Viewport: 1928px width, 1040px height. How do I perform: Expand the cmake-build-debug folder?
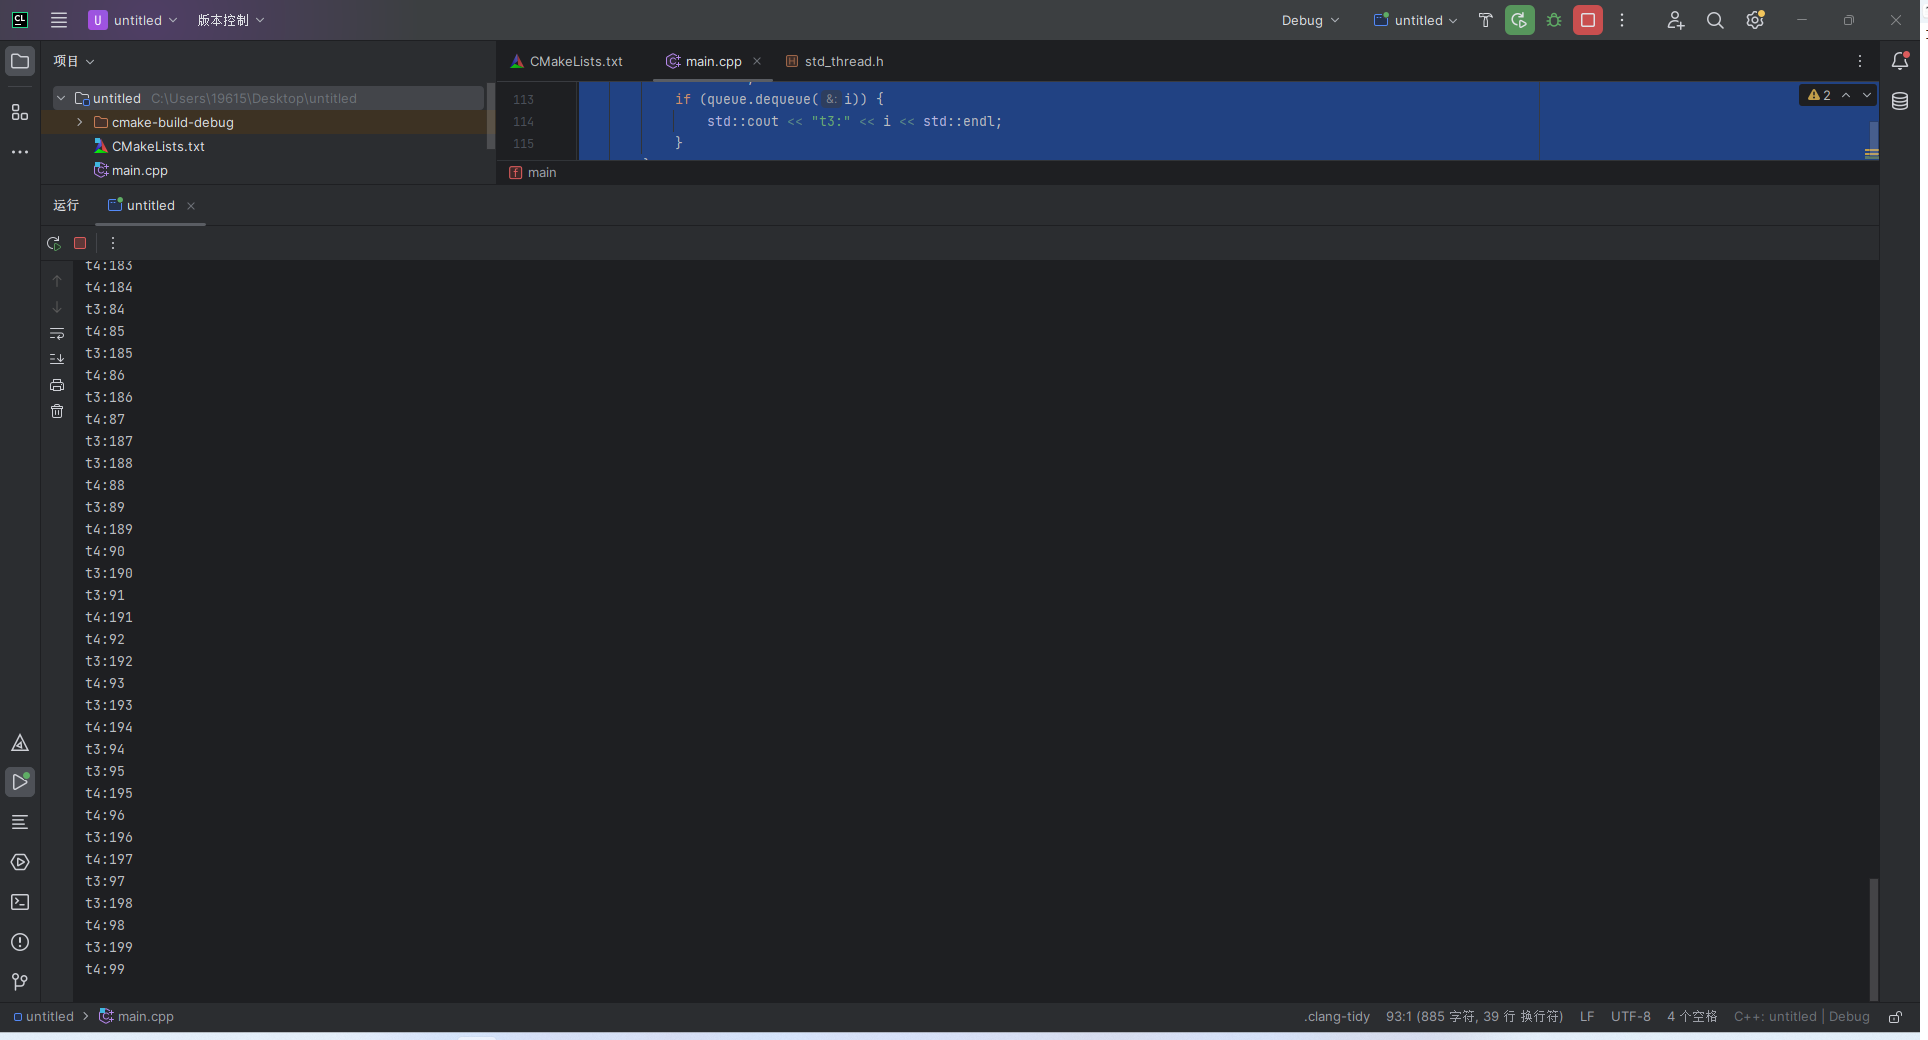coord(80,122)
